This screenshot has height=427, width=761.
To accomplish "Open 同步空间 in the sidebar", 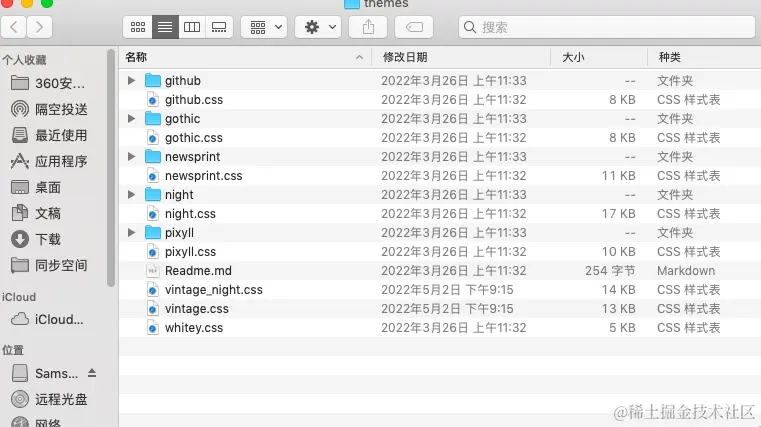I will coord(49,265).
